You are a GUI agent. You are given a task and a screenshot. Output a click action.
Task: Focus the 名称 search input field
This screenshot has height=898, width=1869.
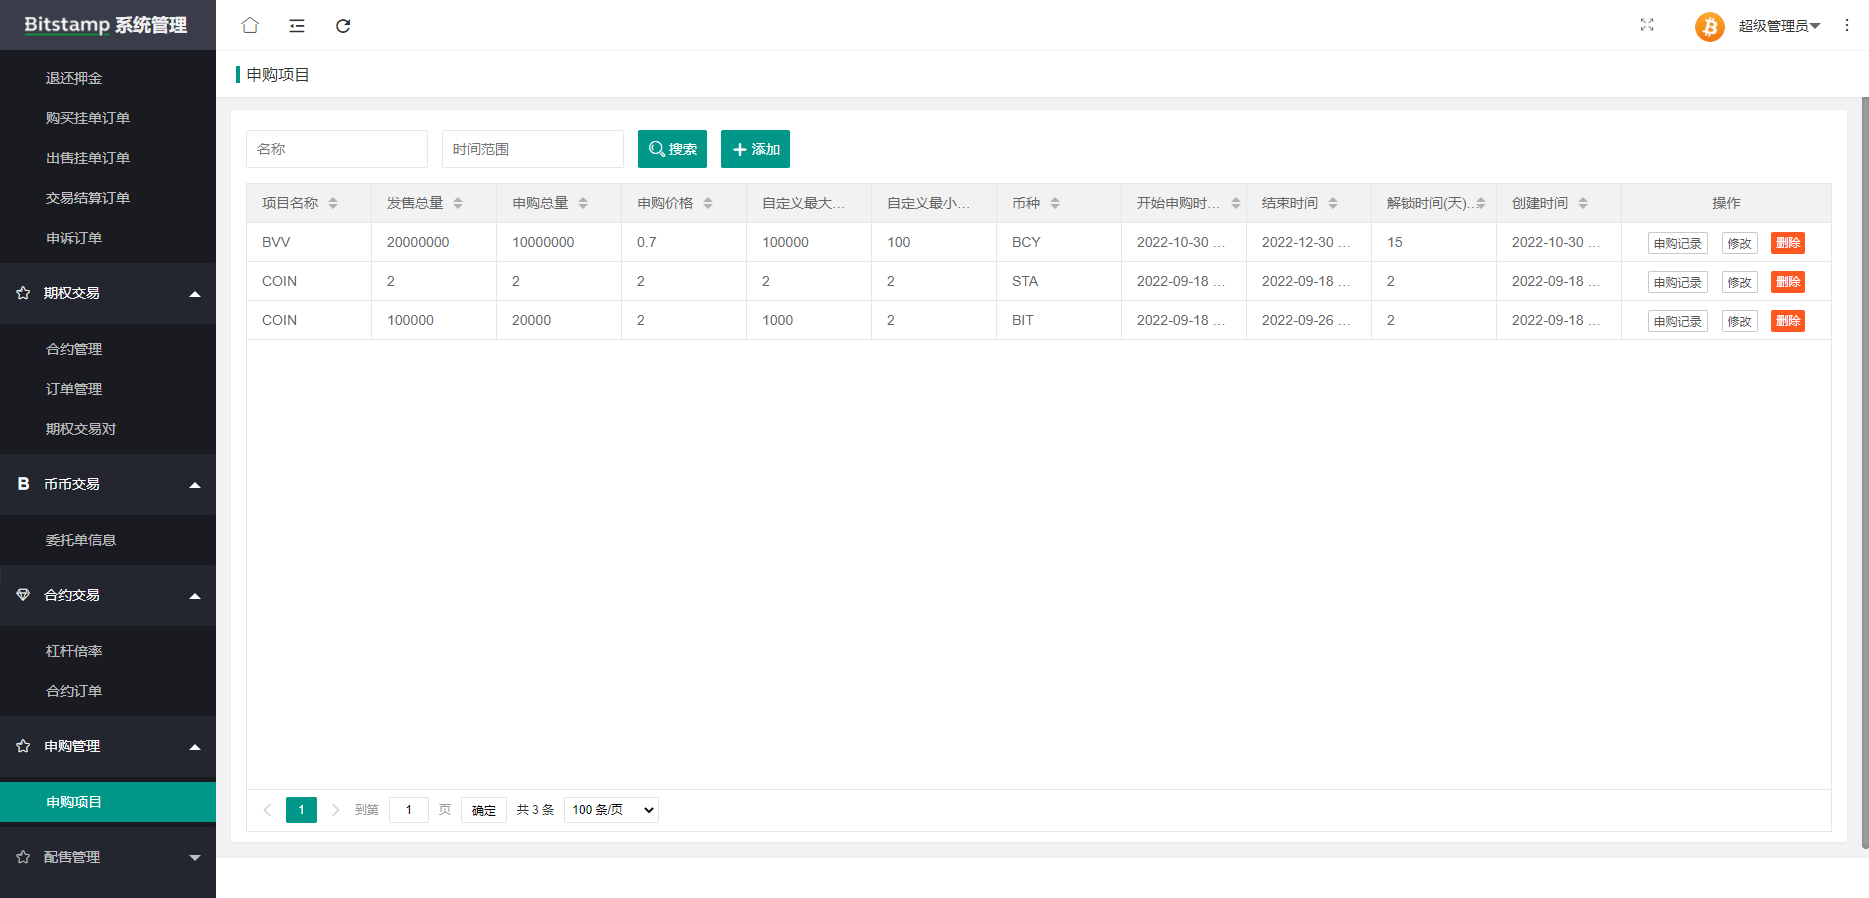pyautogui.click(x=336, y=149)
